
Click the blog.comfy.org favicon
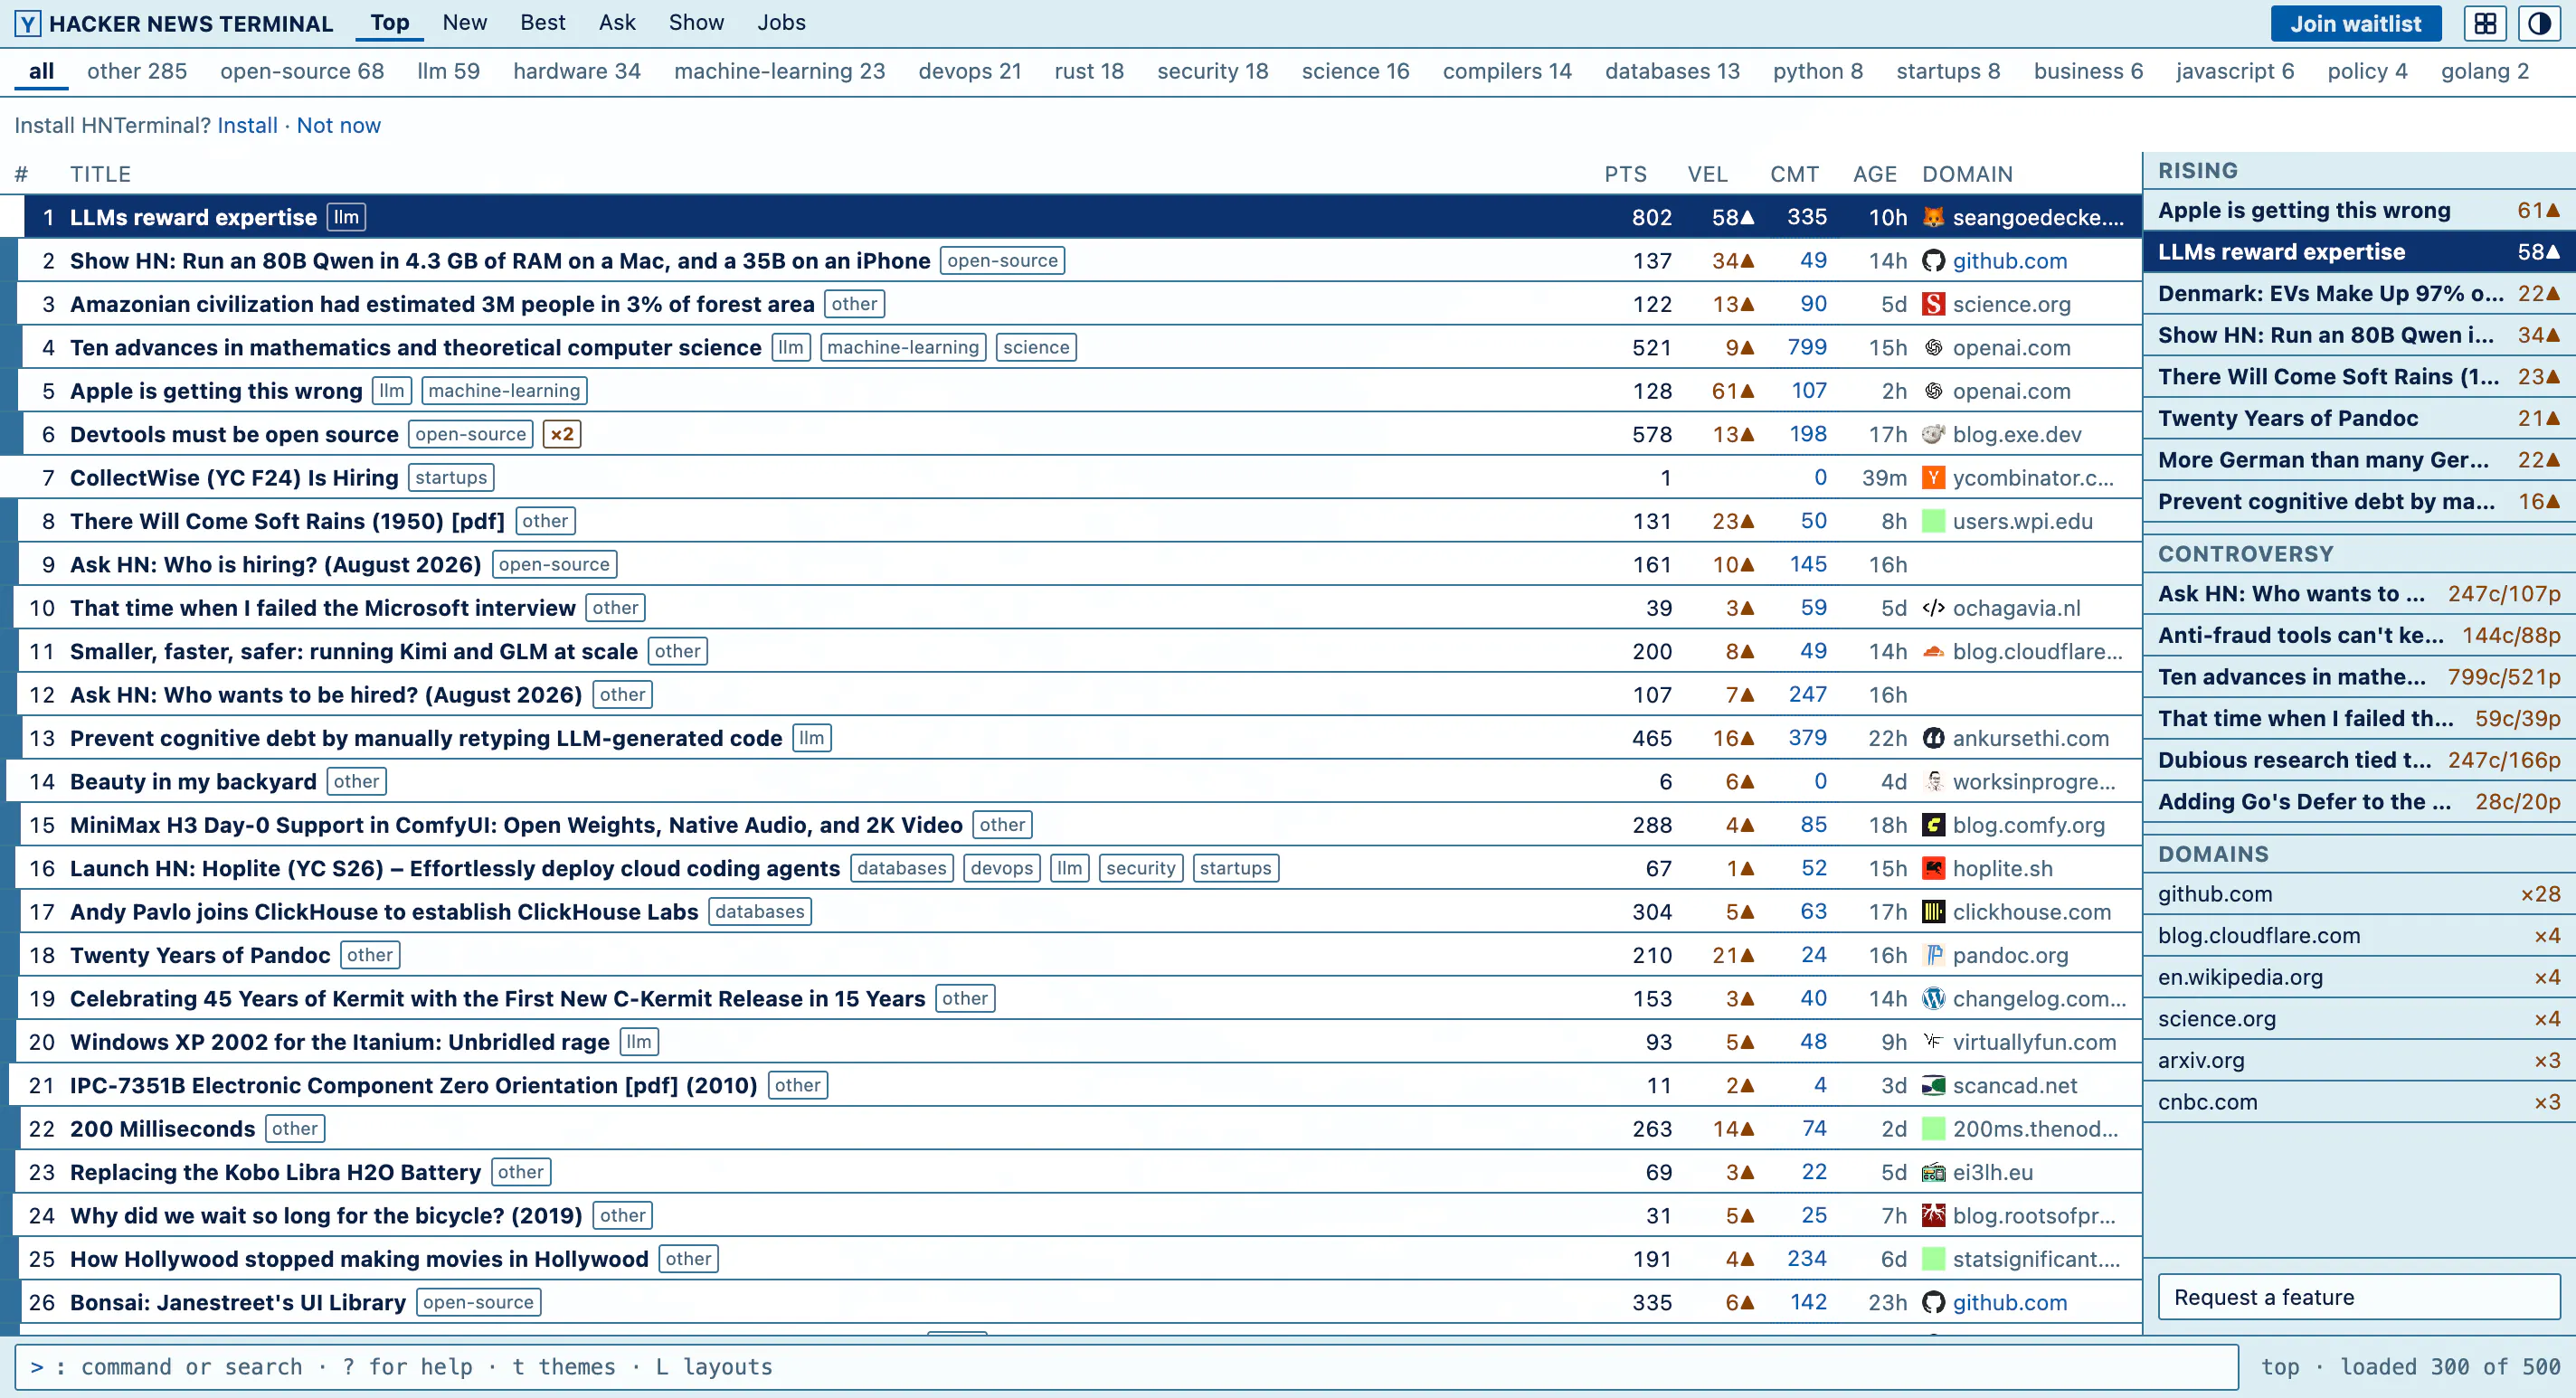pos(1933,825)
